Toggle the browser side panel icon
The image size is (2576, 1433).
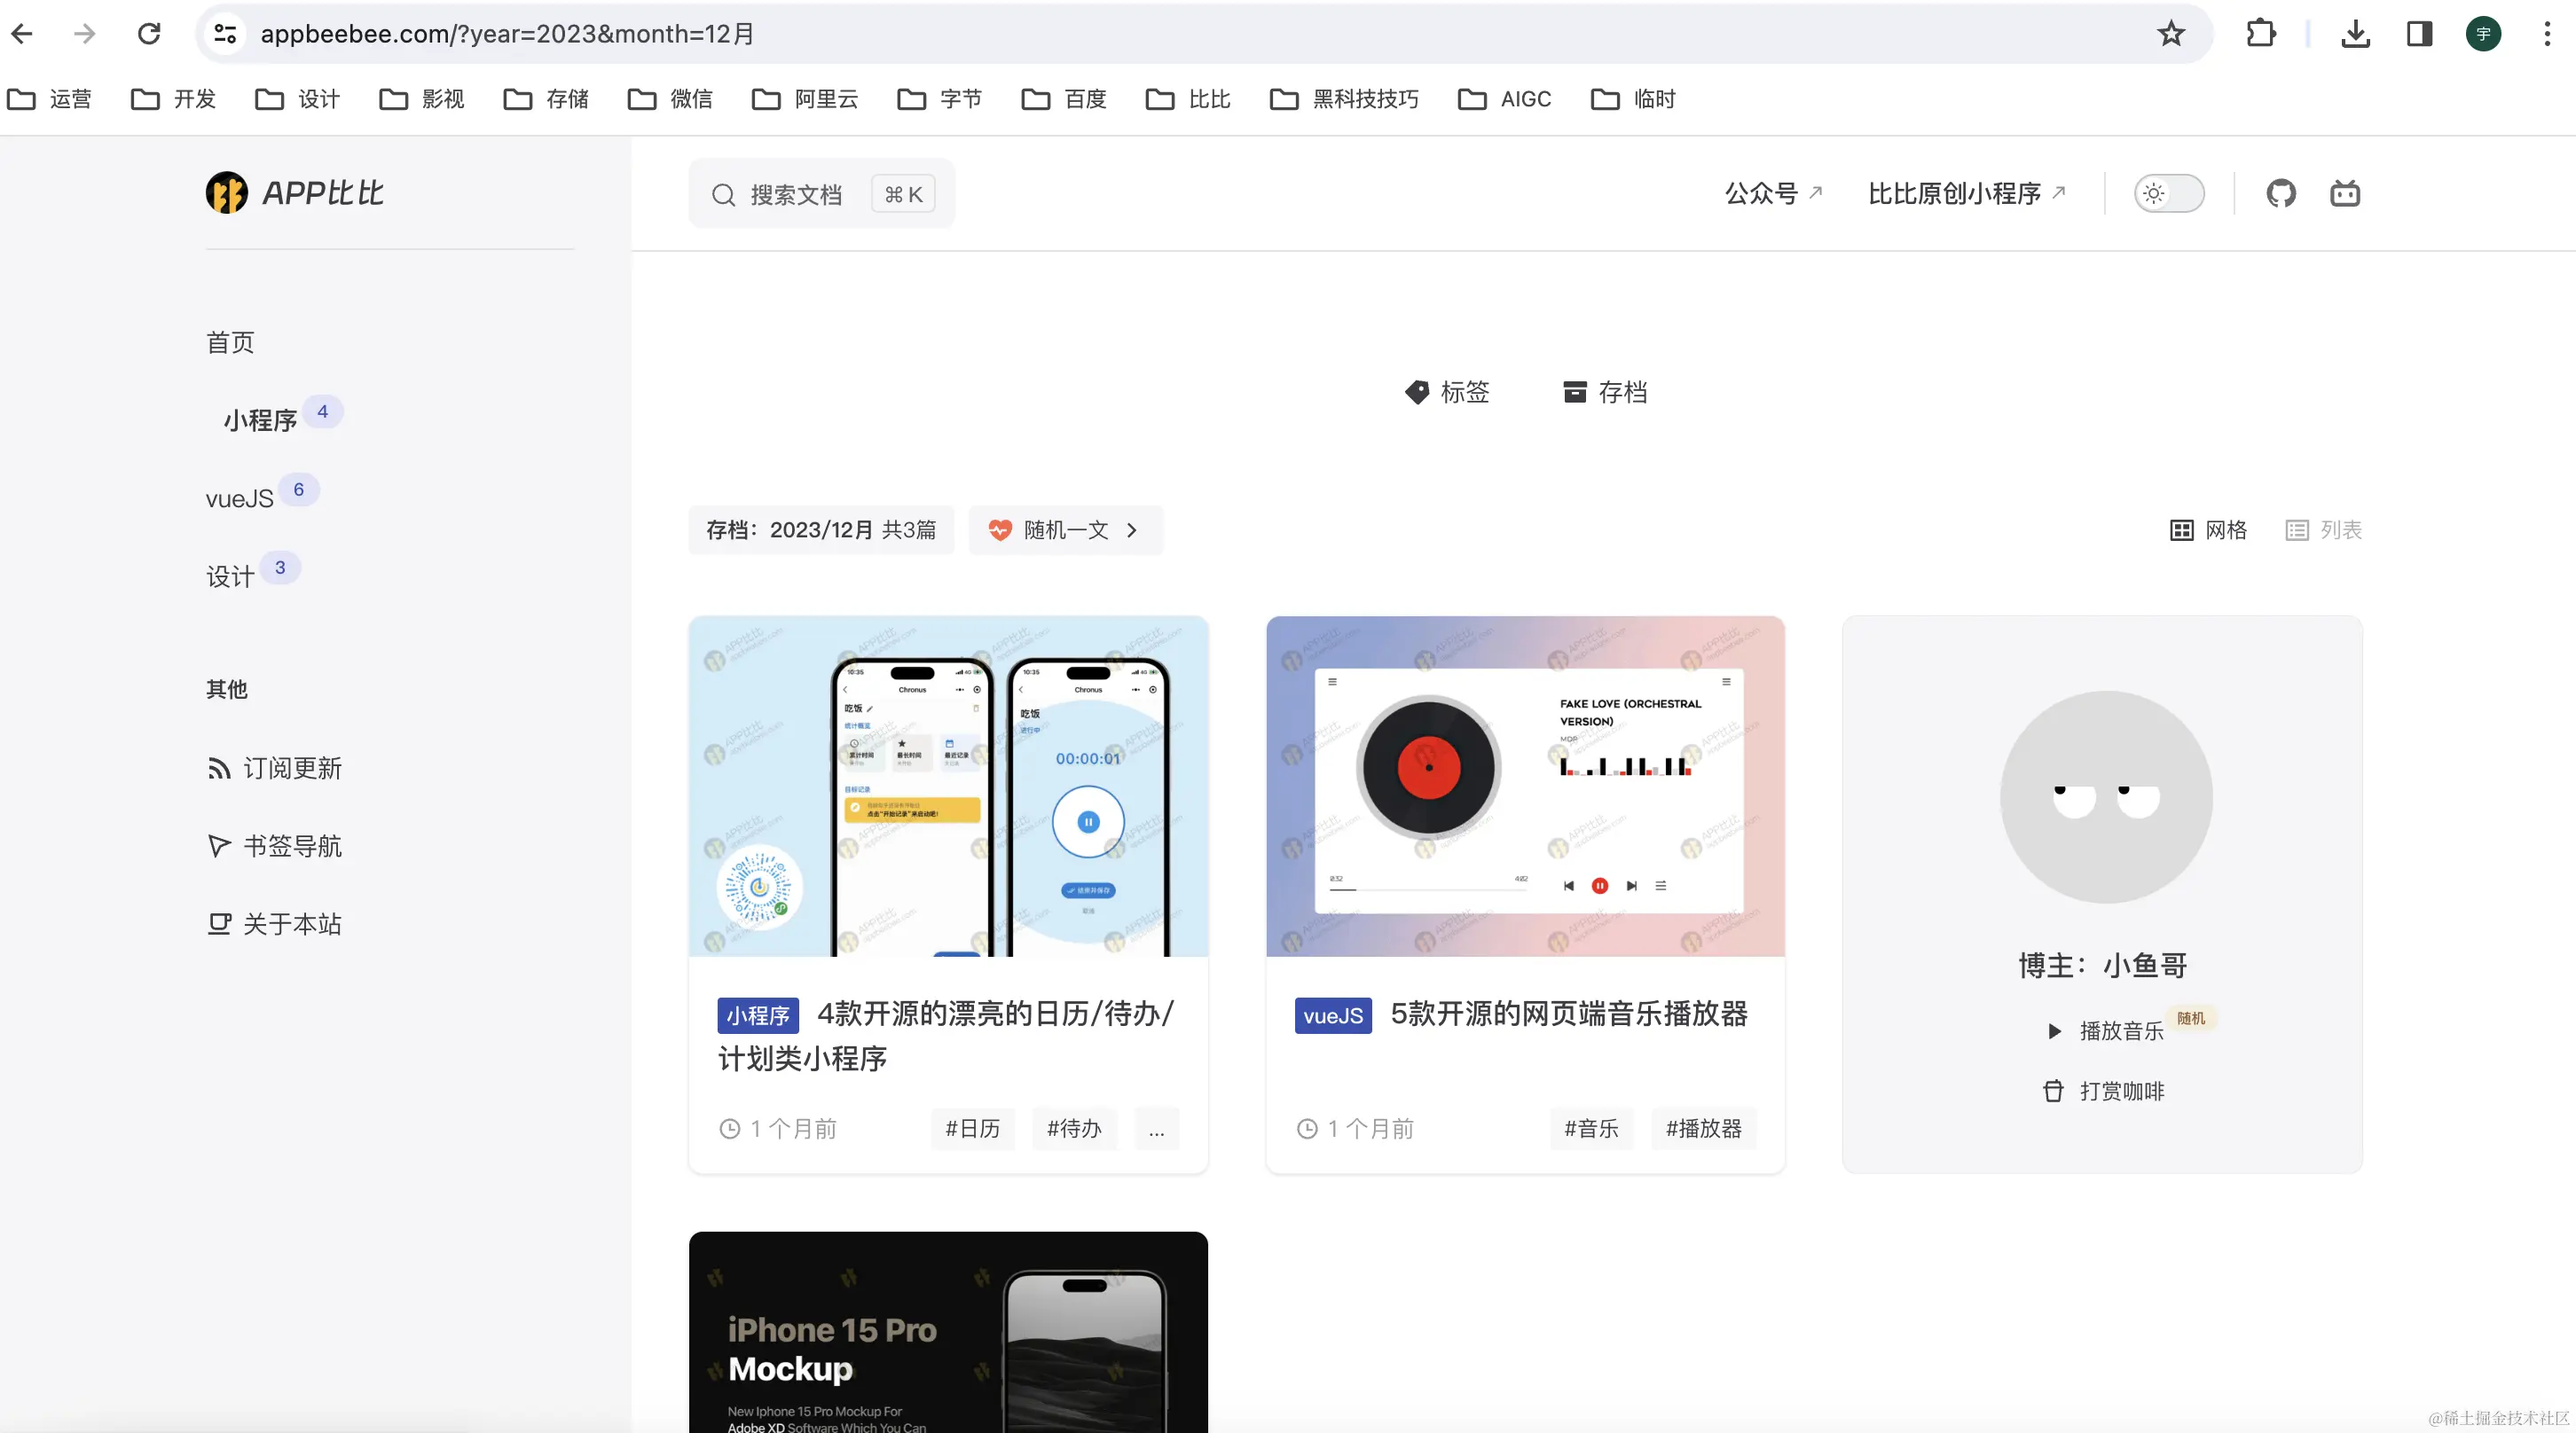point(2419,34)
